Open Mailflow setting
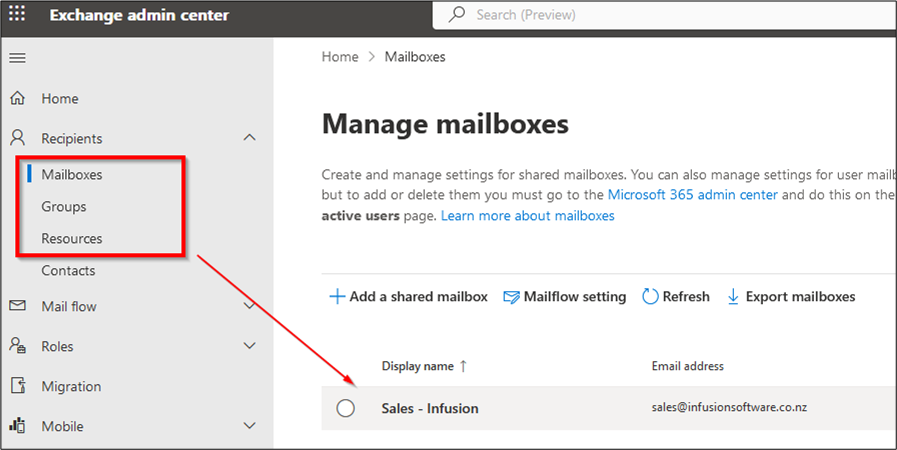 click(565, 297)
